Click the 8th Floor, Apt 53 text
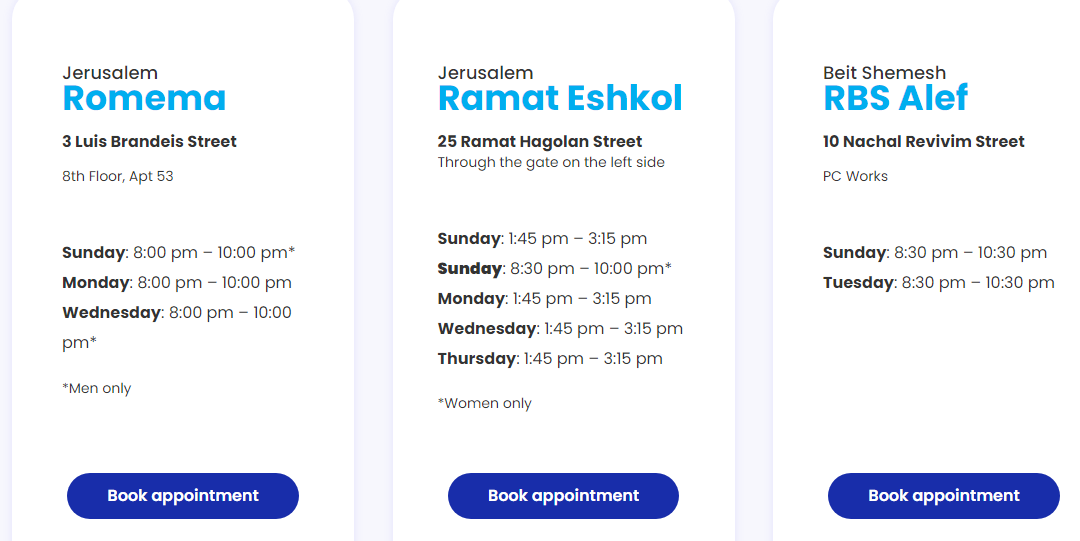Viewport: 1080px width, 541px height. coord(118,177)
